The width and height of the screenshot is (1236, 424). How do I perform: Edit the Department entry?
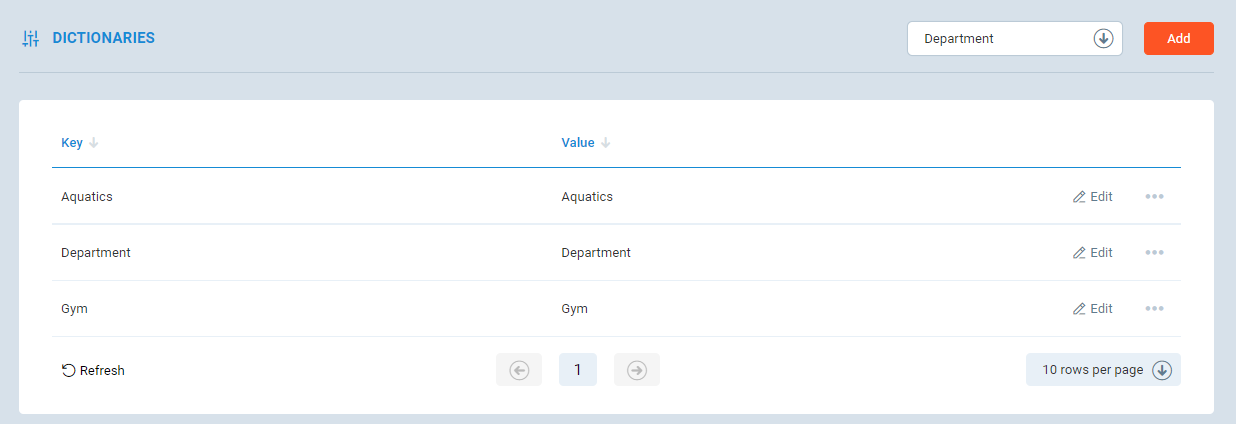coord(1092,253)
